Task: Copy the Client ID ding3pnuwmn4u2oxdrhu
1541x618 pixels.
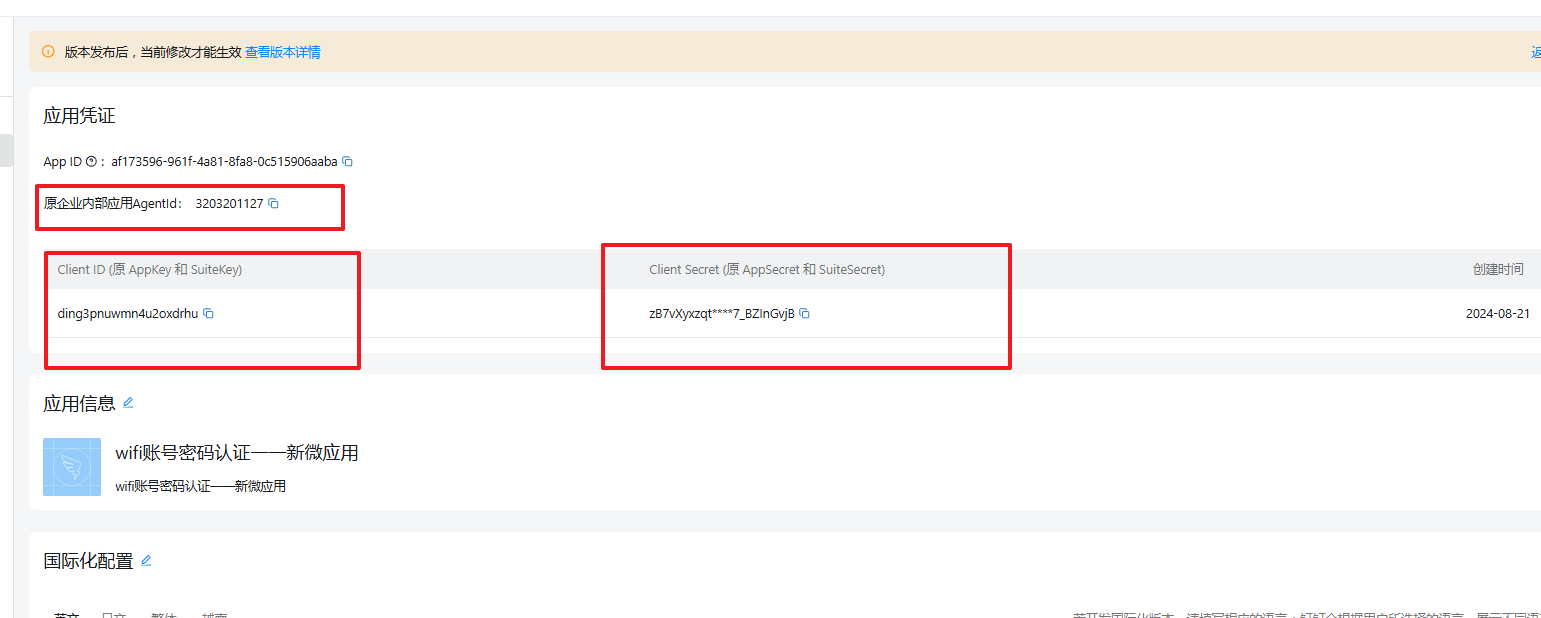Action: (x=208, y=313)
